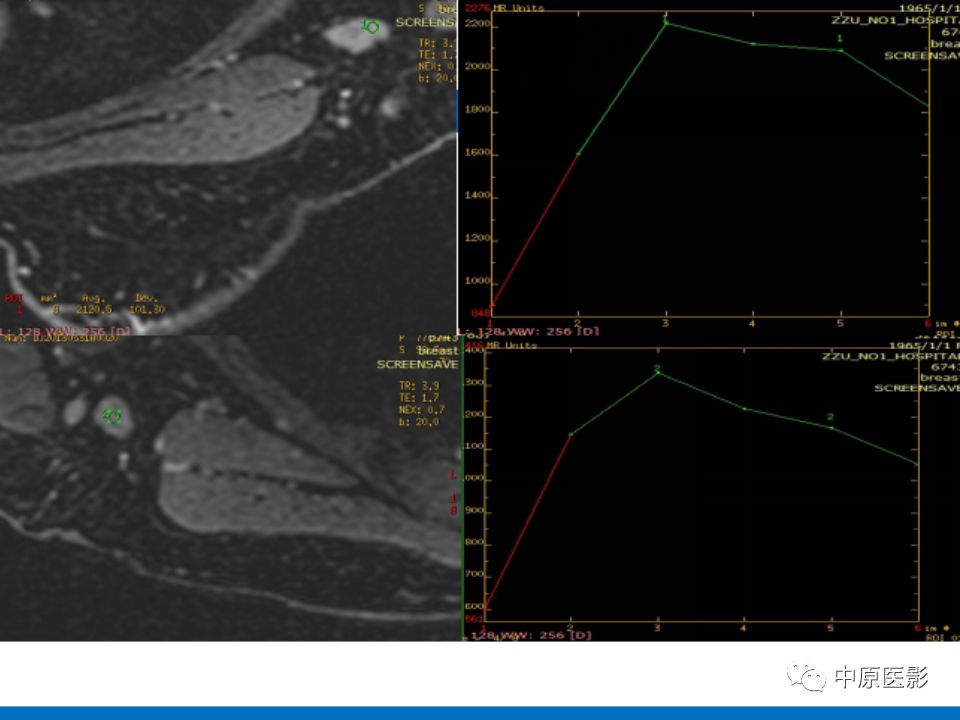Click red ROI header in statistics table
960x720 pixels.
[13, 298]
